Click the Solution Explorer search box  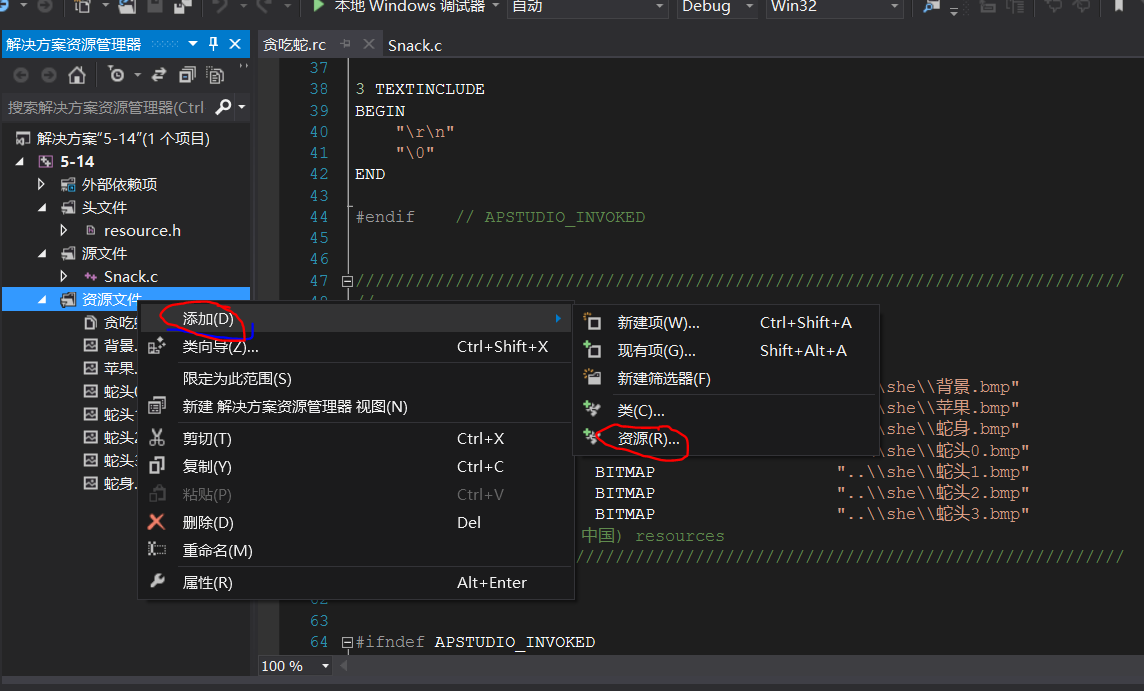(107, 107)
